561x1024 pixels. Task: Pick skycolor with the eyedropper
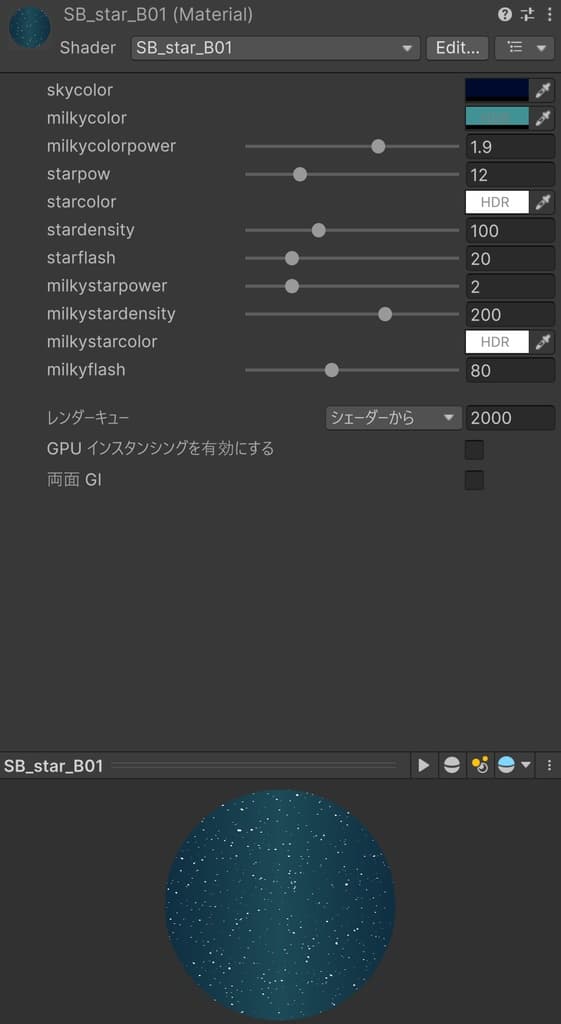tap(543, 90)
